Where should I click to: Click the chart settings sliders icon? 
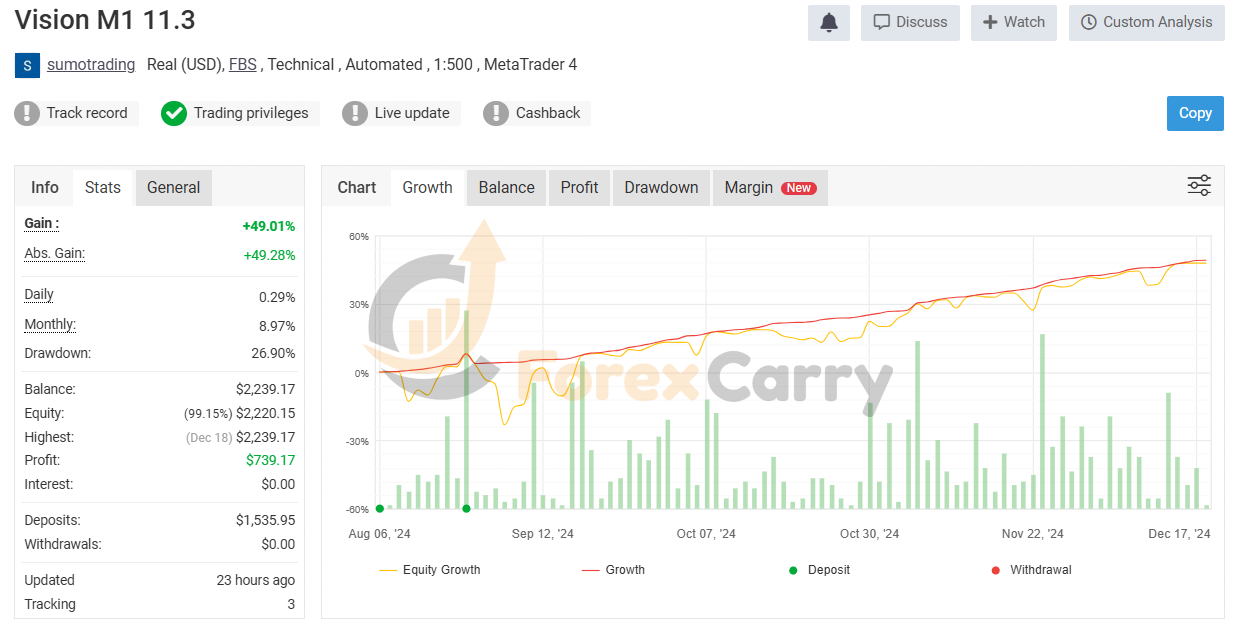point(1198,186)
